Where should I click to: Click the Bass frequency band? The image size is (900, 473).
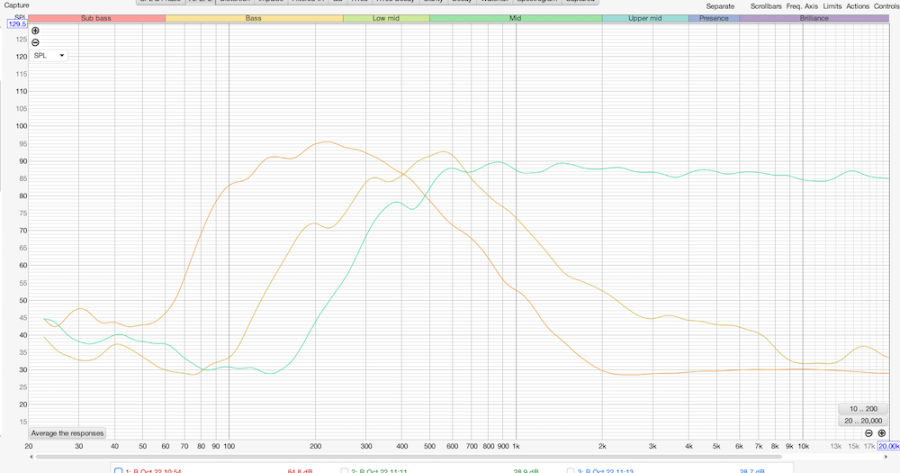(x=254, y=18)
